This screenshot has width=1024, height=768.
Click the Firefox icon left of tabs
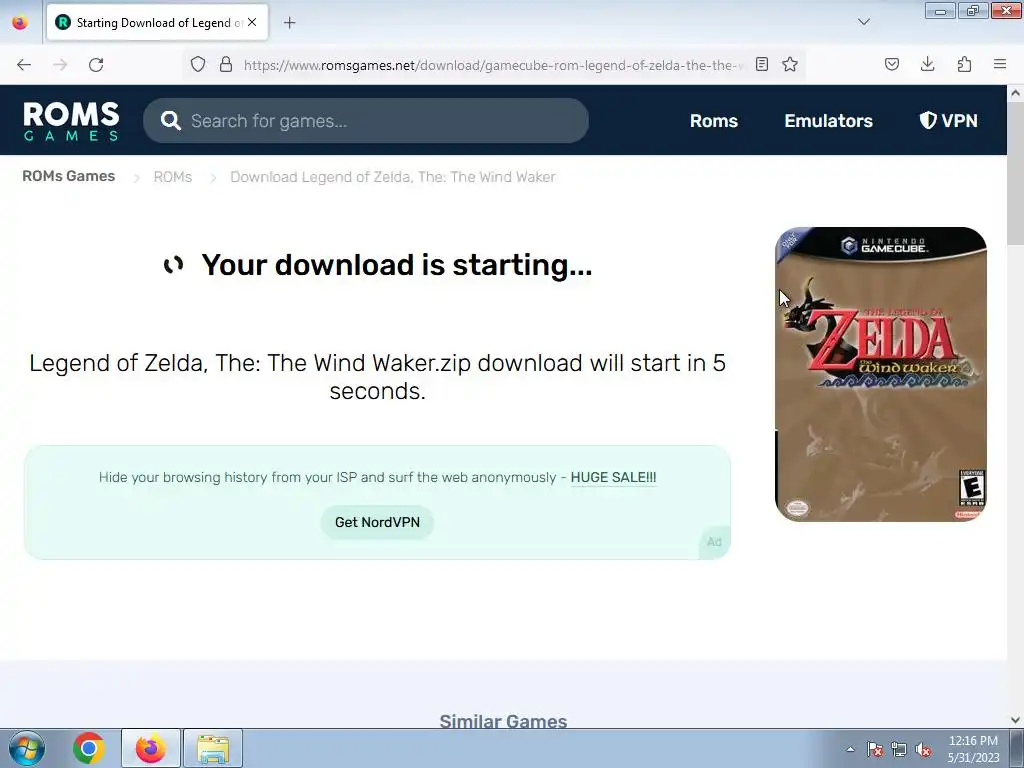coord(20,22)
